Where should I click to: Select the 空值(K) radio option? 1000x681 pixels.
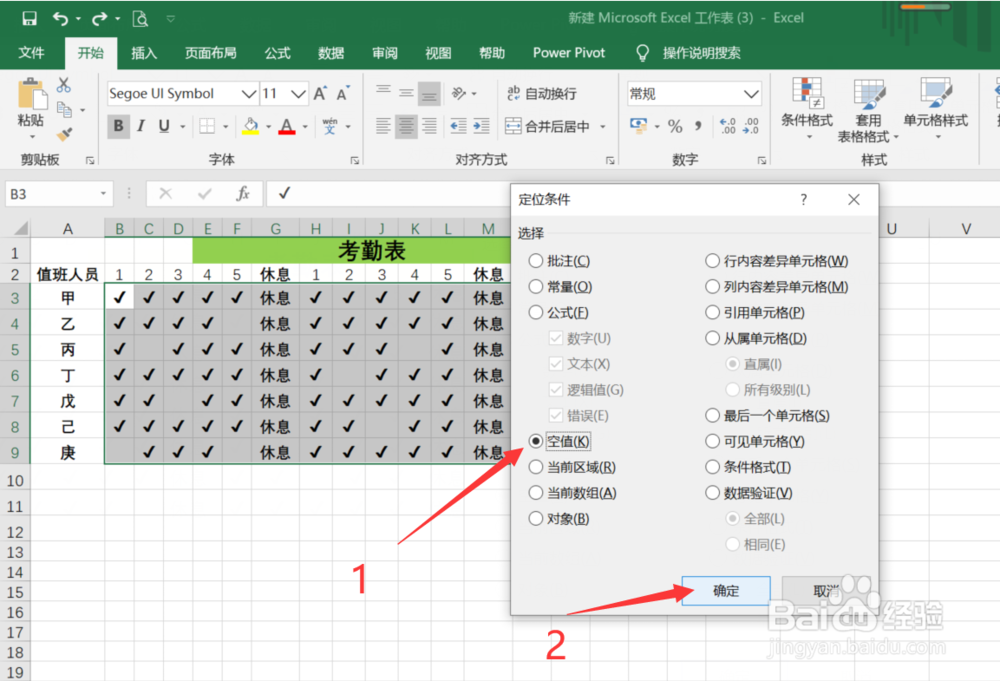click(559, 441)
